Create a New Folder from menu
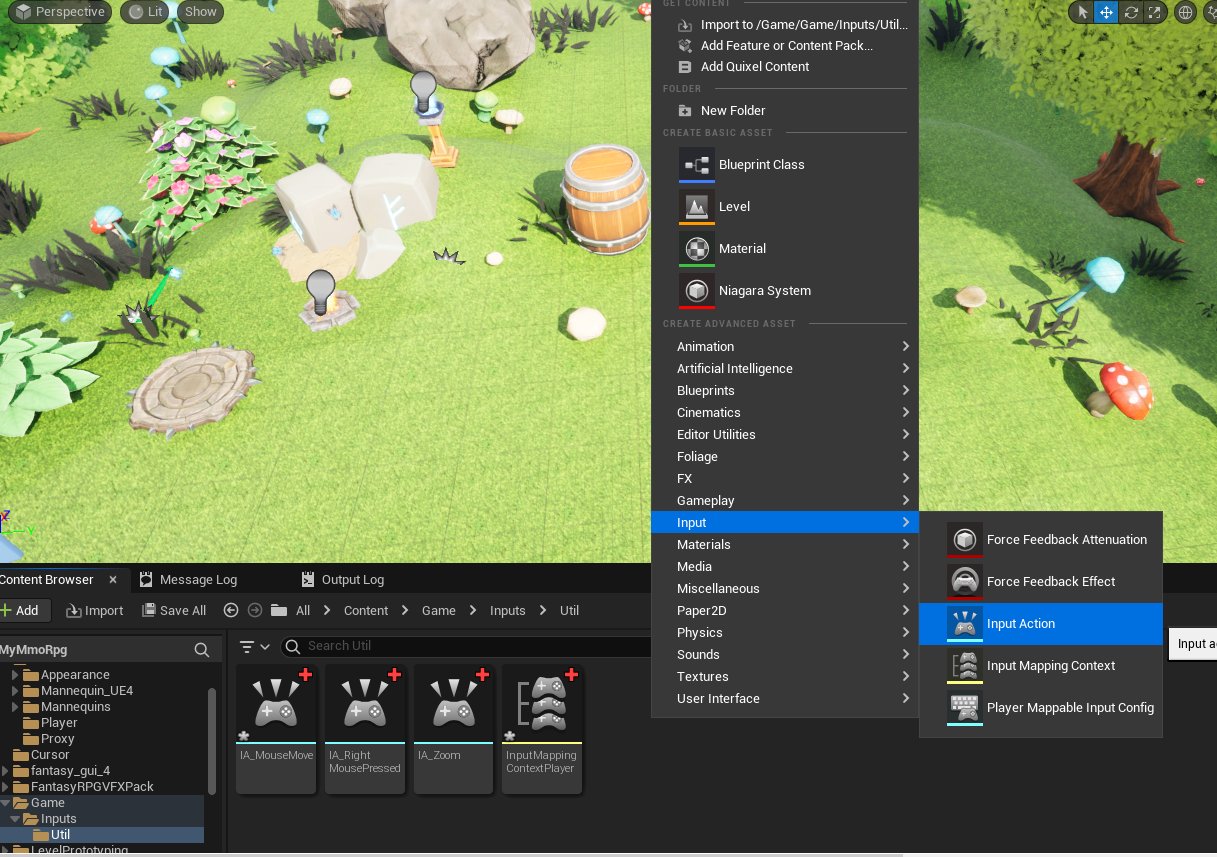 785,110
